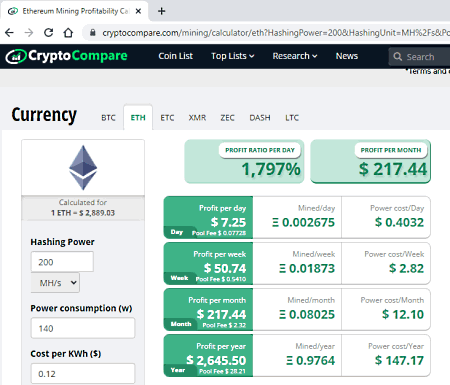Close the Ethereum Mining Profitability tab

click(x=138, y=11)
